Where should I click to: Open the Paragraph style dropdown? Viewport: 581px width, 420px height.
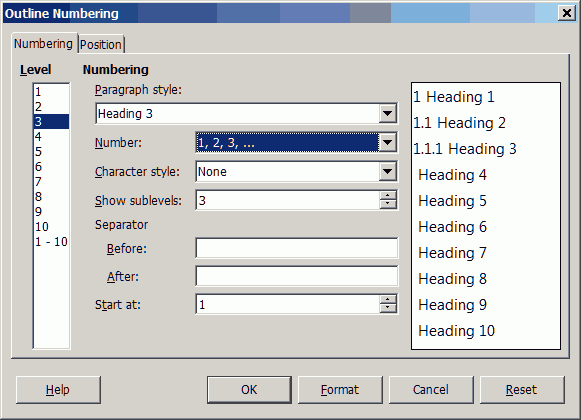(388, 113)
